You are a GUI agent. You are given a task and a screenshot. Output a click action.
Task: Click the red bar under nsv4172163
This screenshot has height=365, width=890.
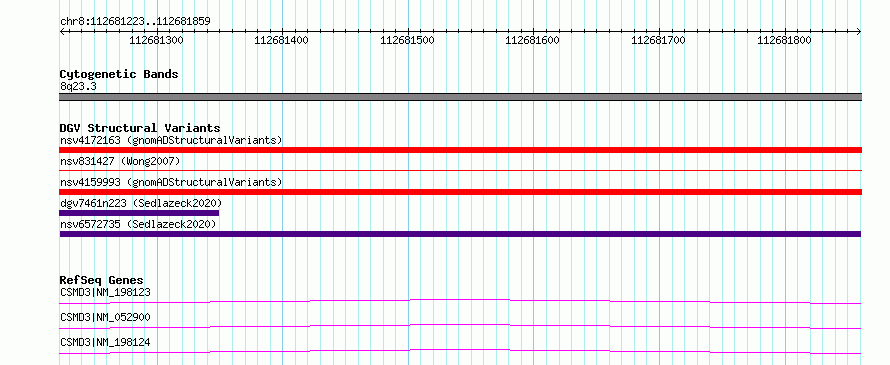tap(461, 150)
